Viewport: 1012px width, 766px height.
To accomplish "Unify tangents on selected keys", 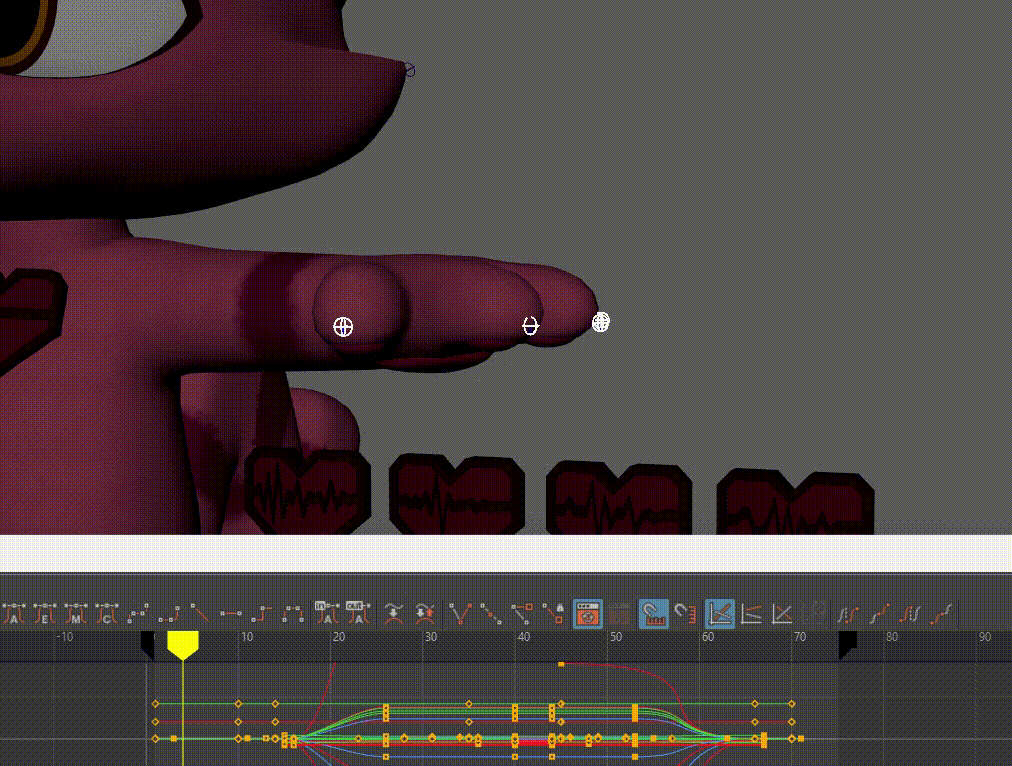I will [x=490, y=612].
